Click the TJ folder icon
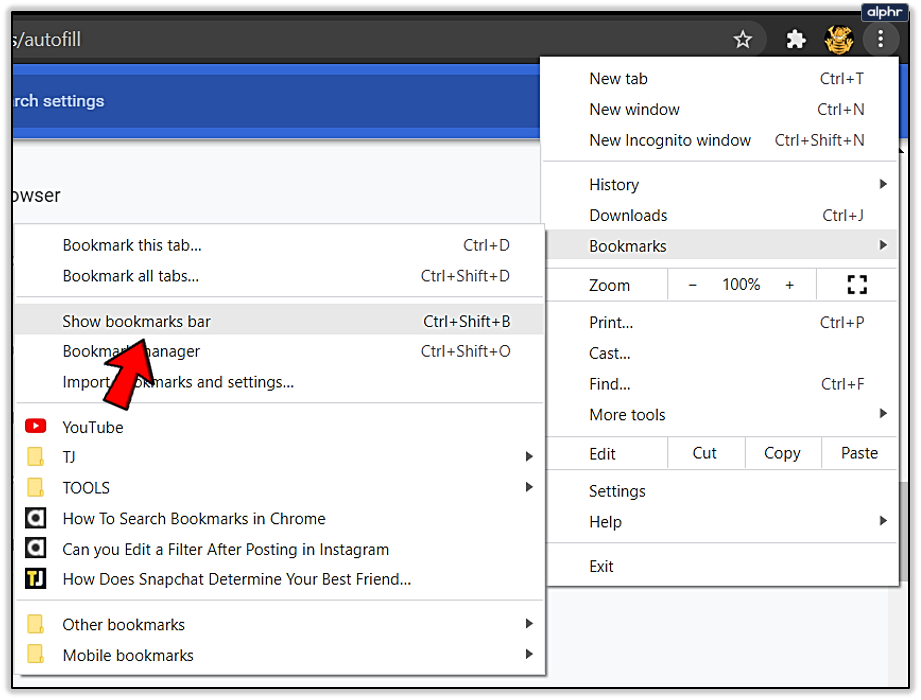 click(35, 456)
